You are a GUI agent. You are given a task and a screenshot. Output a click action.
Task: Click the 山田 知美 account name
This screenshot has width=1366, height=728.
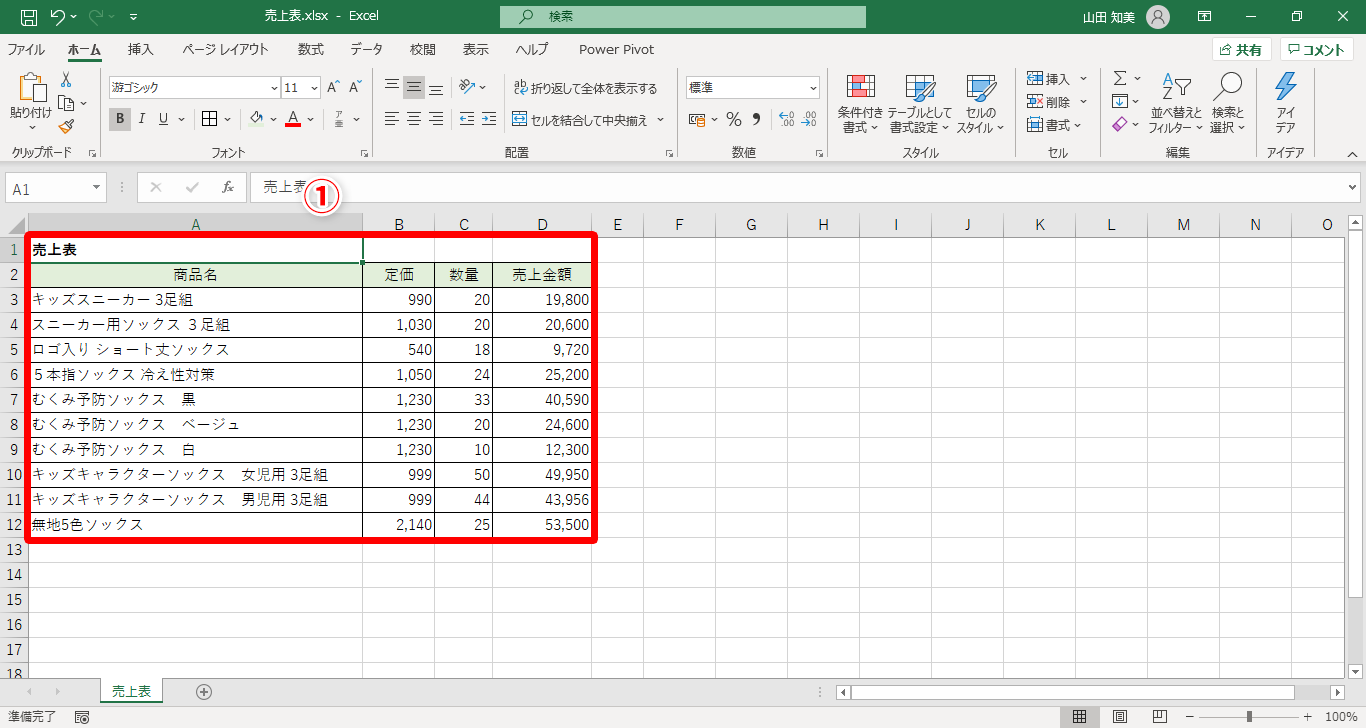(1109, 17)
